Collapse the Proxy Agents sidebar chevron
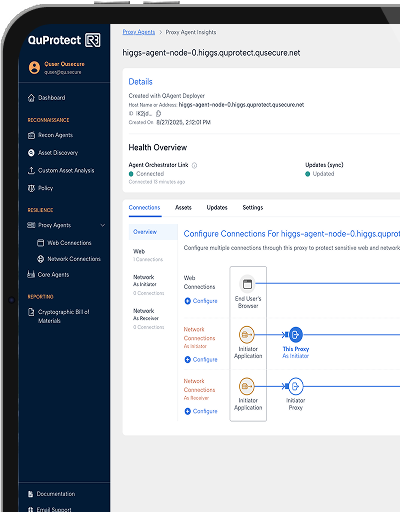Viewport: 400px width, 512px height. point(103,225)
